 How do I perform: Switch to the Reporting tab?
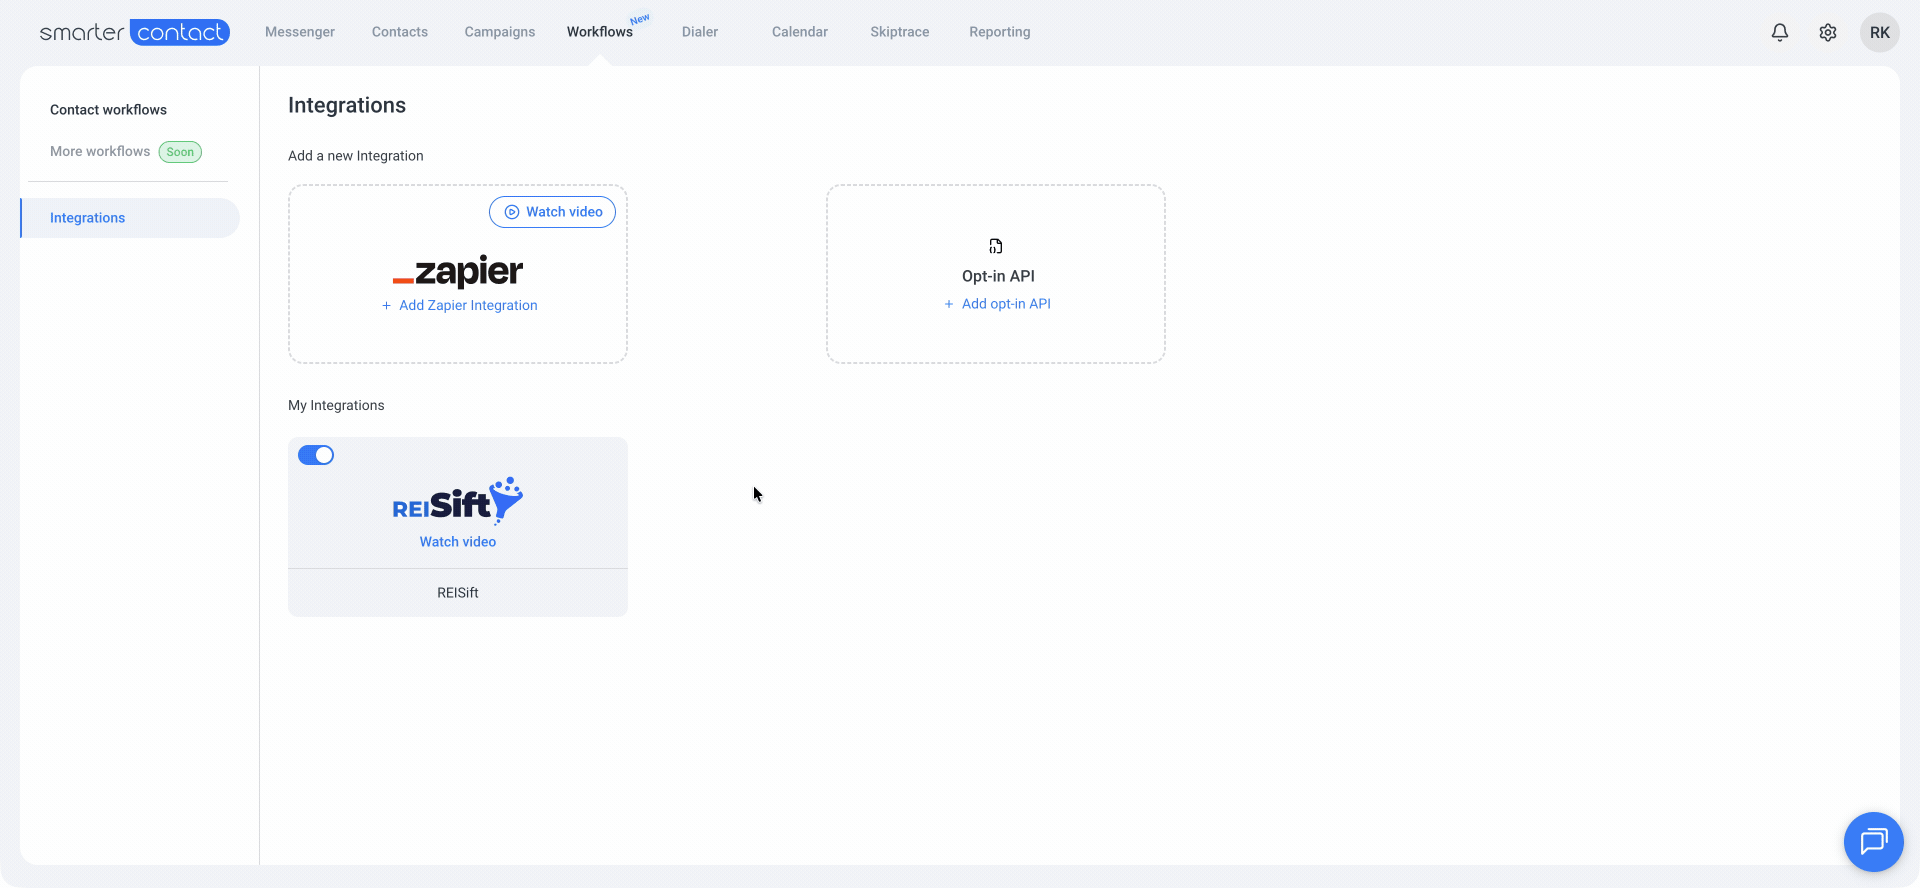1000,32
